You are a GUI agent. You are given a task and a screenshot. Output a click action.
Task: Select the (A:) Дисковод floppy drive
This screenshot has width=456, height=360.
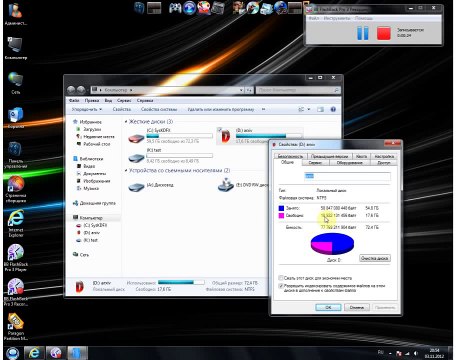point(136,187)
